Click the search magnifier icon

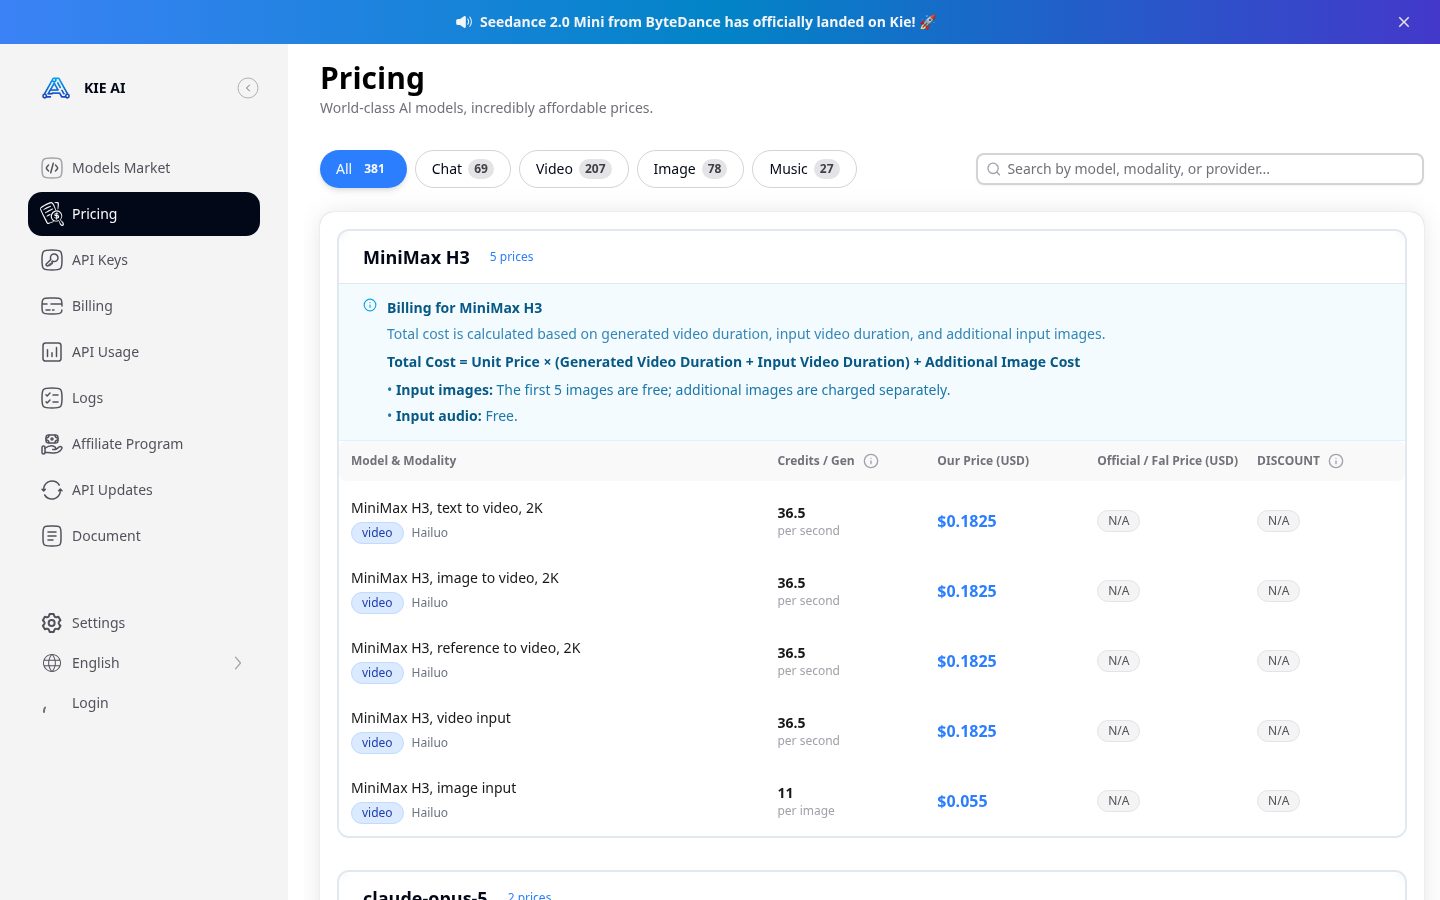pos(994,169)
